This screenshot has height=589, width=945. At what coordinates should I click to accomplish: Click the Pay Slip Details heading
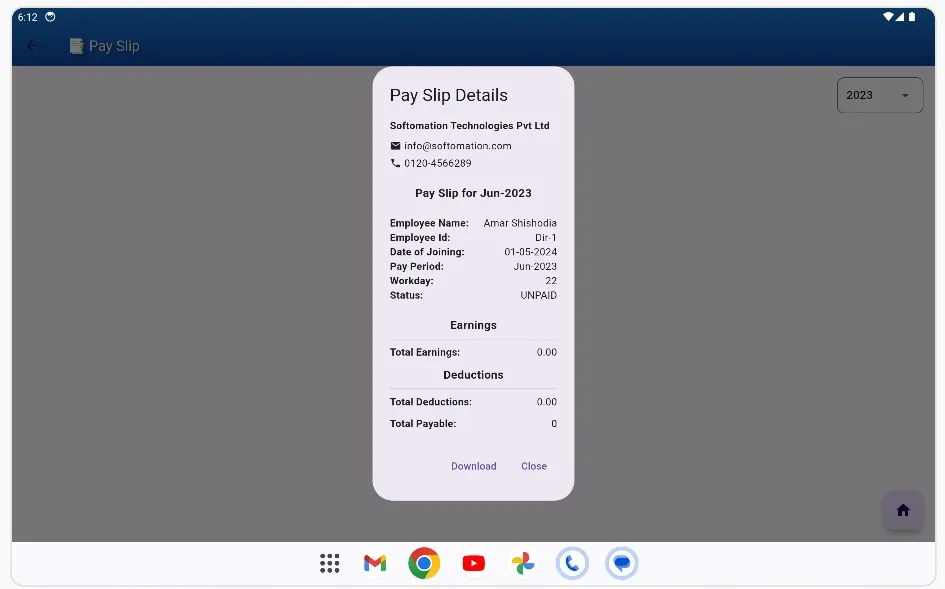pyautogui.click(x=448, y=95)
